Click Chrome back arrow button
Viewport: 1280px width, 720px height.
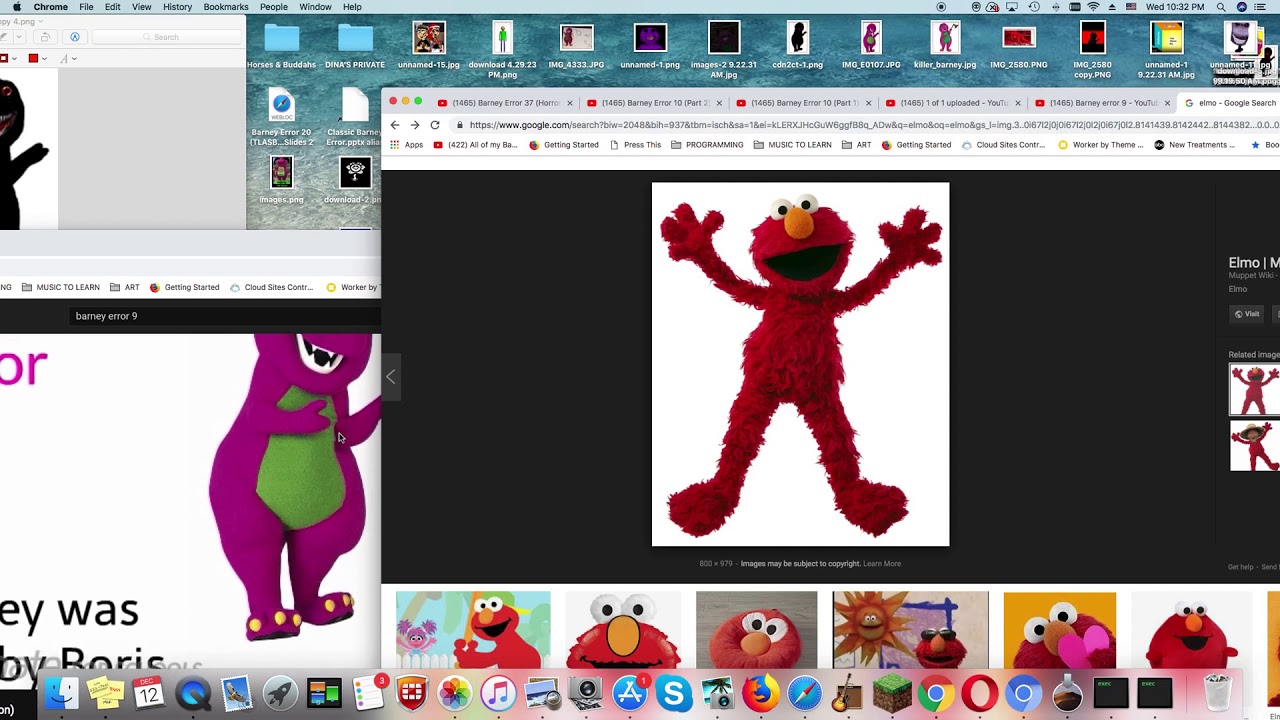(395, 125)
